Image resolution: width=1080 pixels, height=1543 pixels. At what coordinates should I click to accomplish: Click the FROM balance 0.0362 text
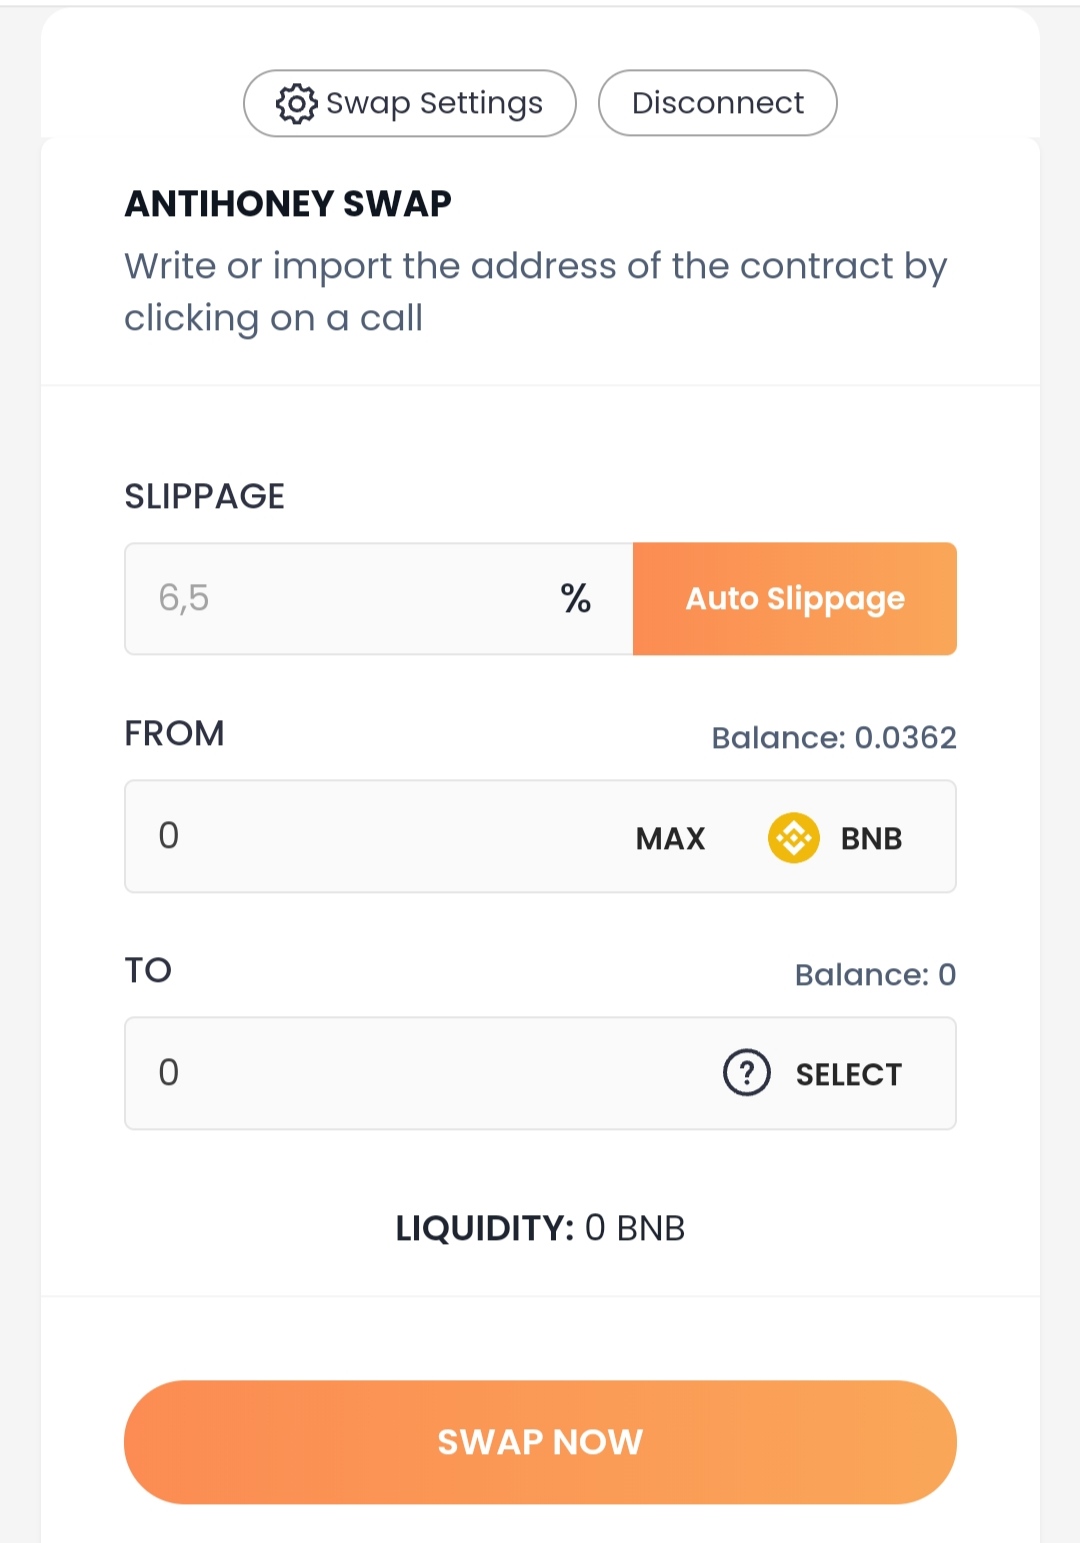click(834, 738)
